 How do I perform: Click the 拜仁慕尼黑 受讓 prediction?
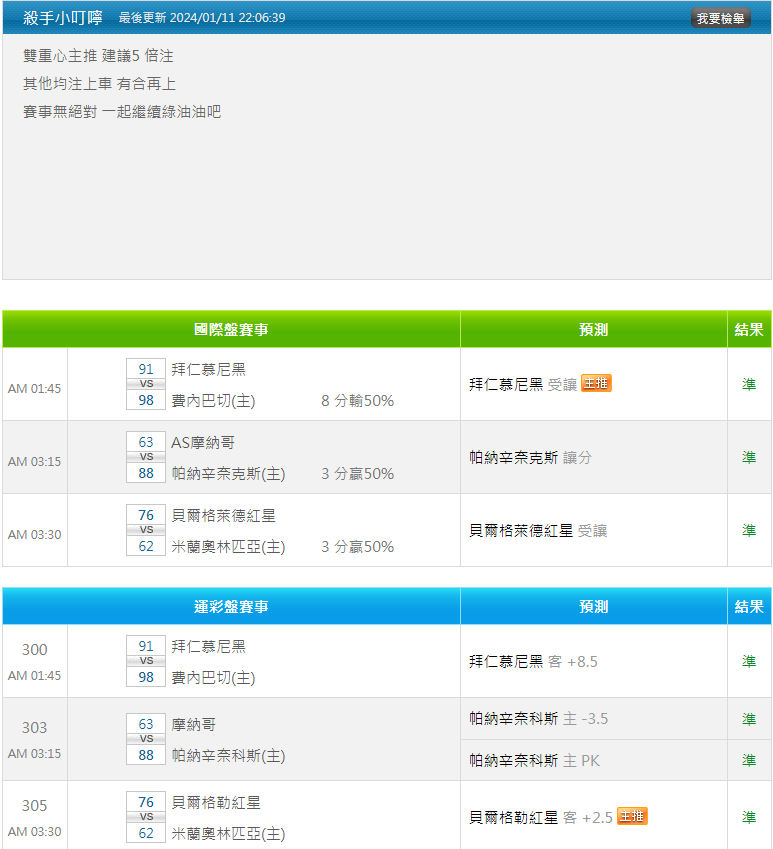[523, 384]
